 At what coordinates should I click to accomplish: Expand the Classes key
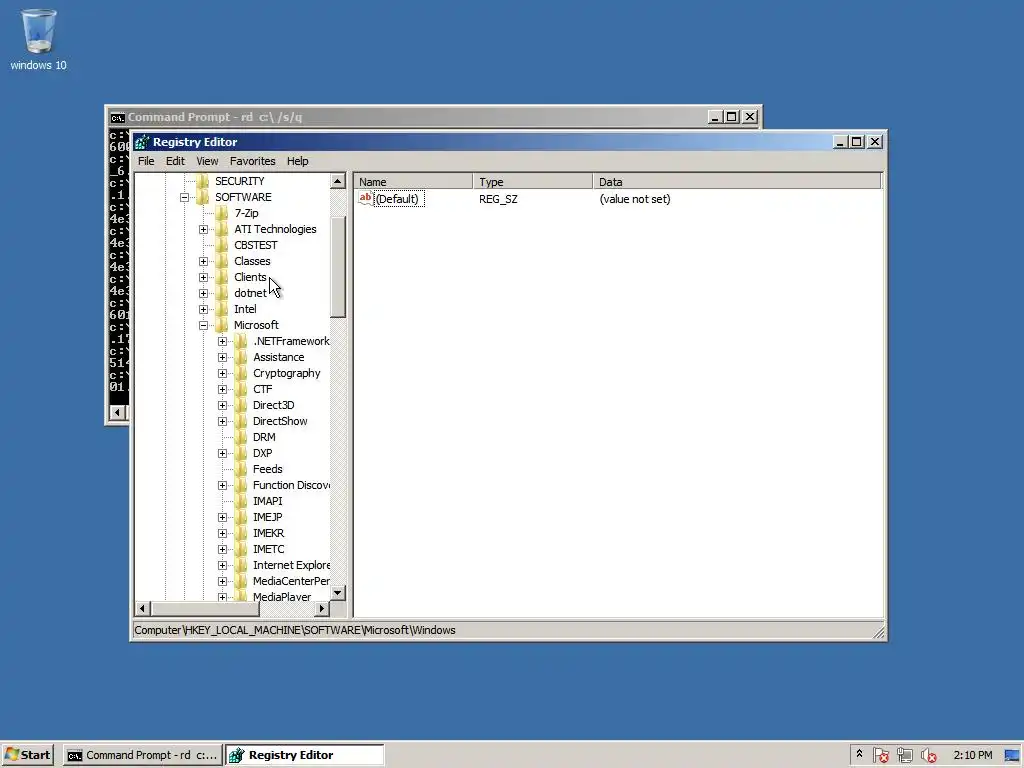click(203, 261)
